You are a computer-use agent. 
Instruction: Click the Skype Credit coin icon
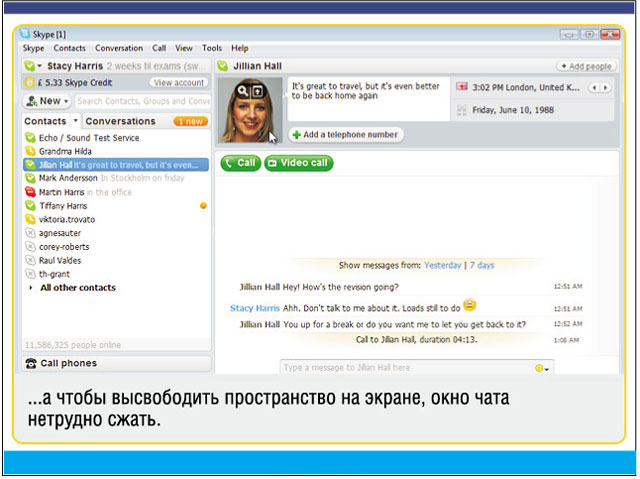29,82
